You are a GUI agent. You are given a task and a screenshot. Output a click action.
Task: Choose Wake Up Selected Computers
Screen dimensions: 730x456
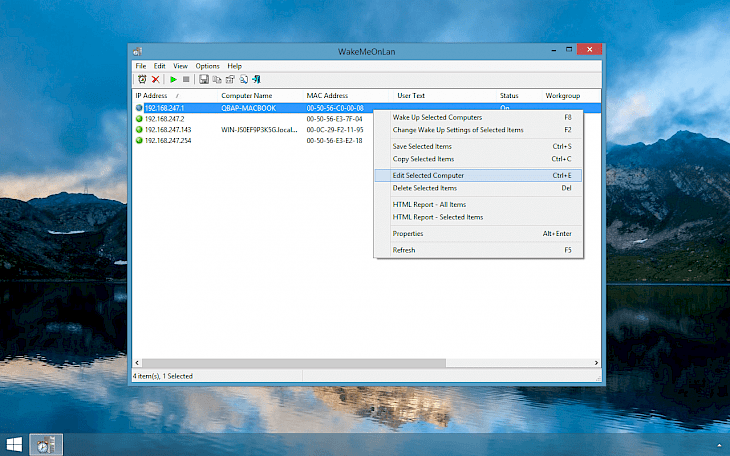click(x=479, y=117)
